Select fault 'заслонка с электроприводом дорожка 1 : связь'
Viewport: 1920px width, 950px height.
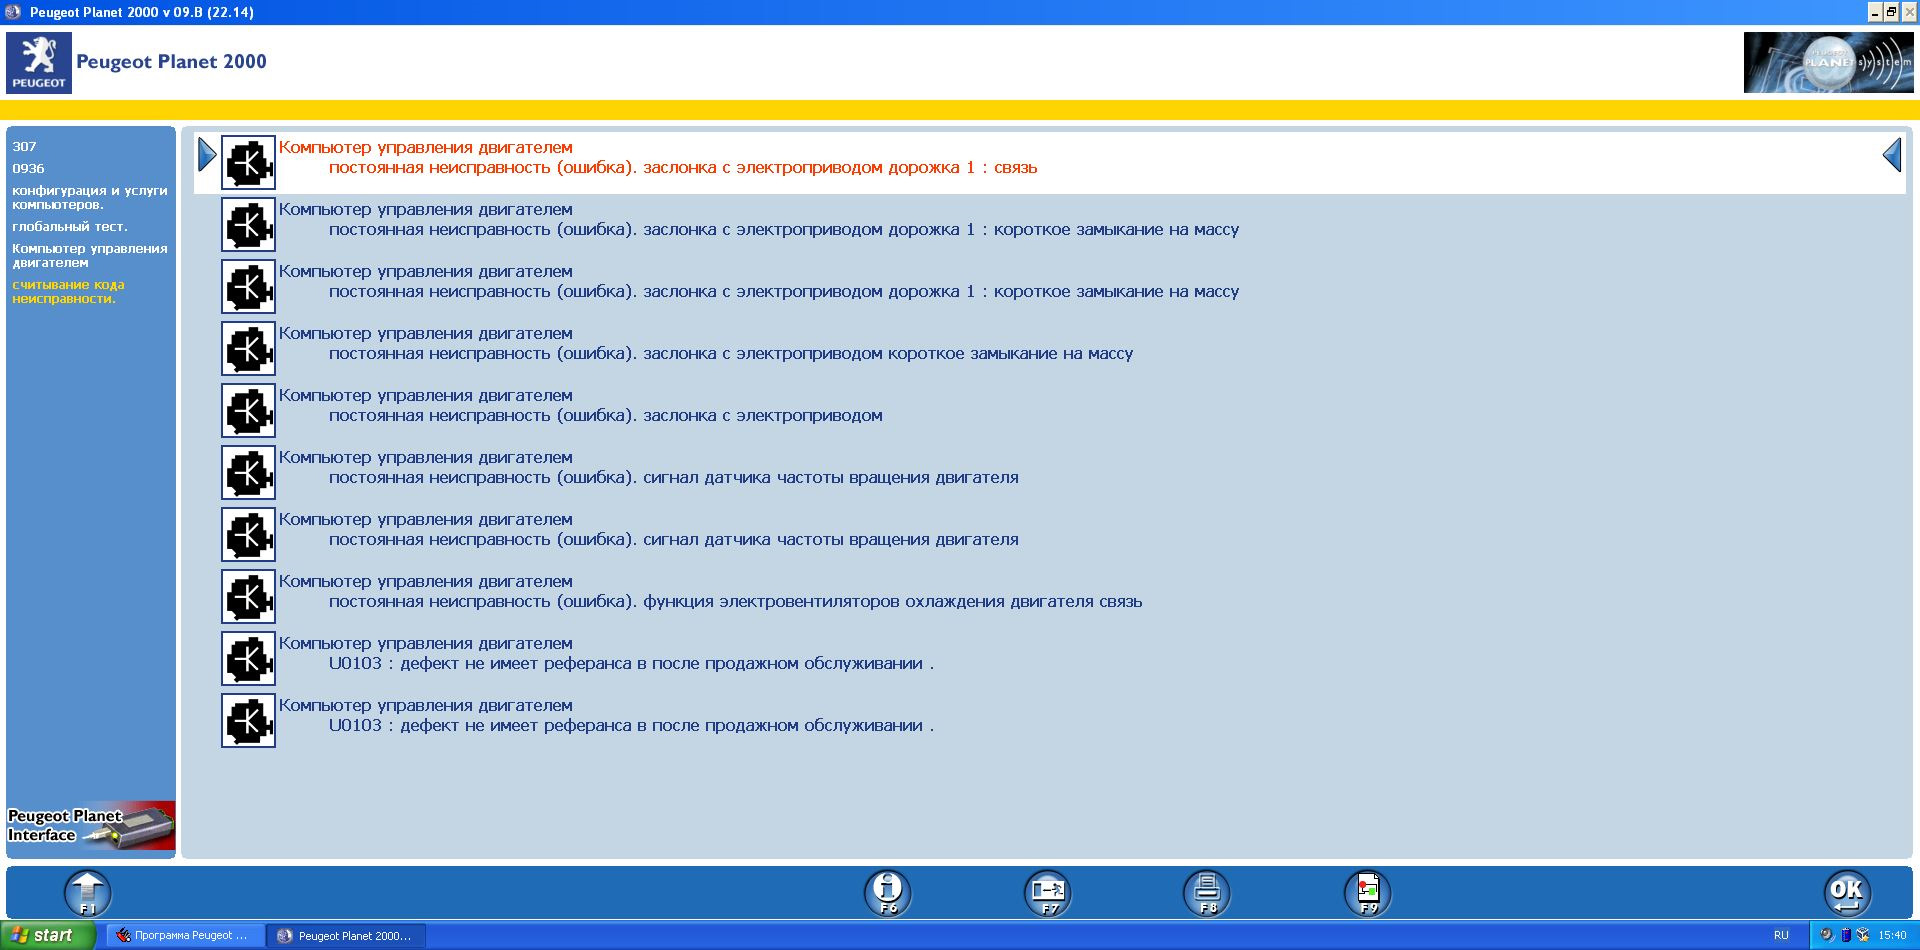[x=683, y=168]
